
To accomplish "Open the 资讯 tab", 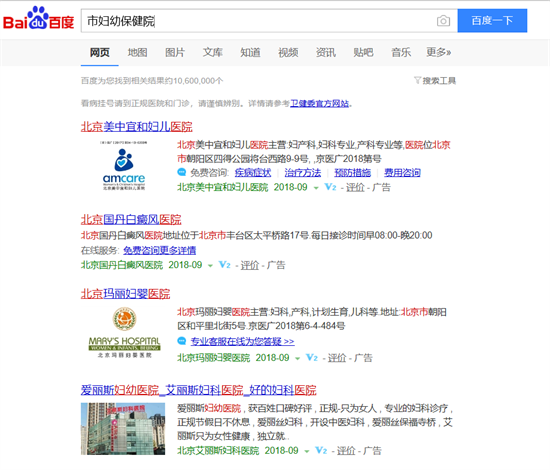I will point(326,53).
